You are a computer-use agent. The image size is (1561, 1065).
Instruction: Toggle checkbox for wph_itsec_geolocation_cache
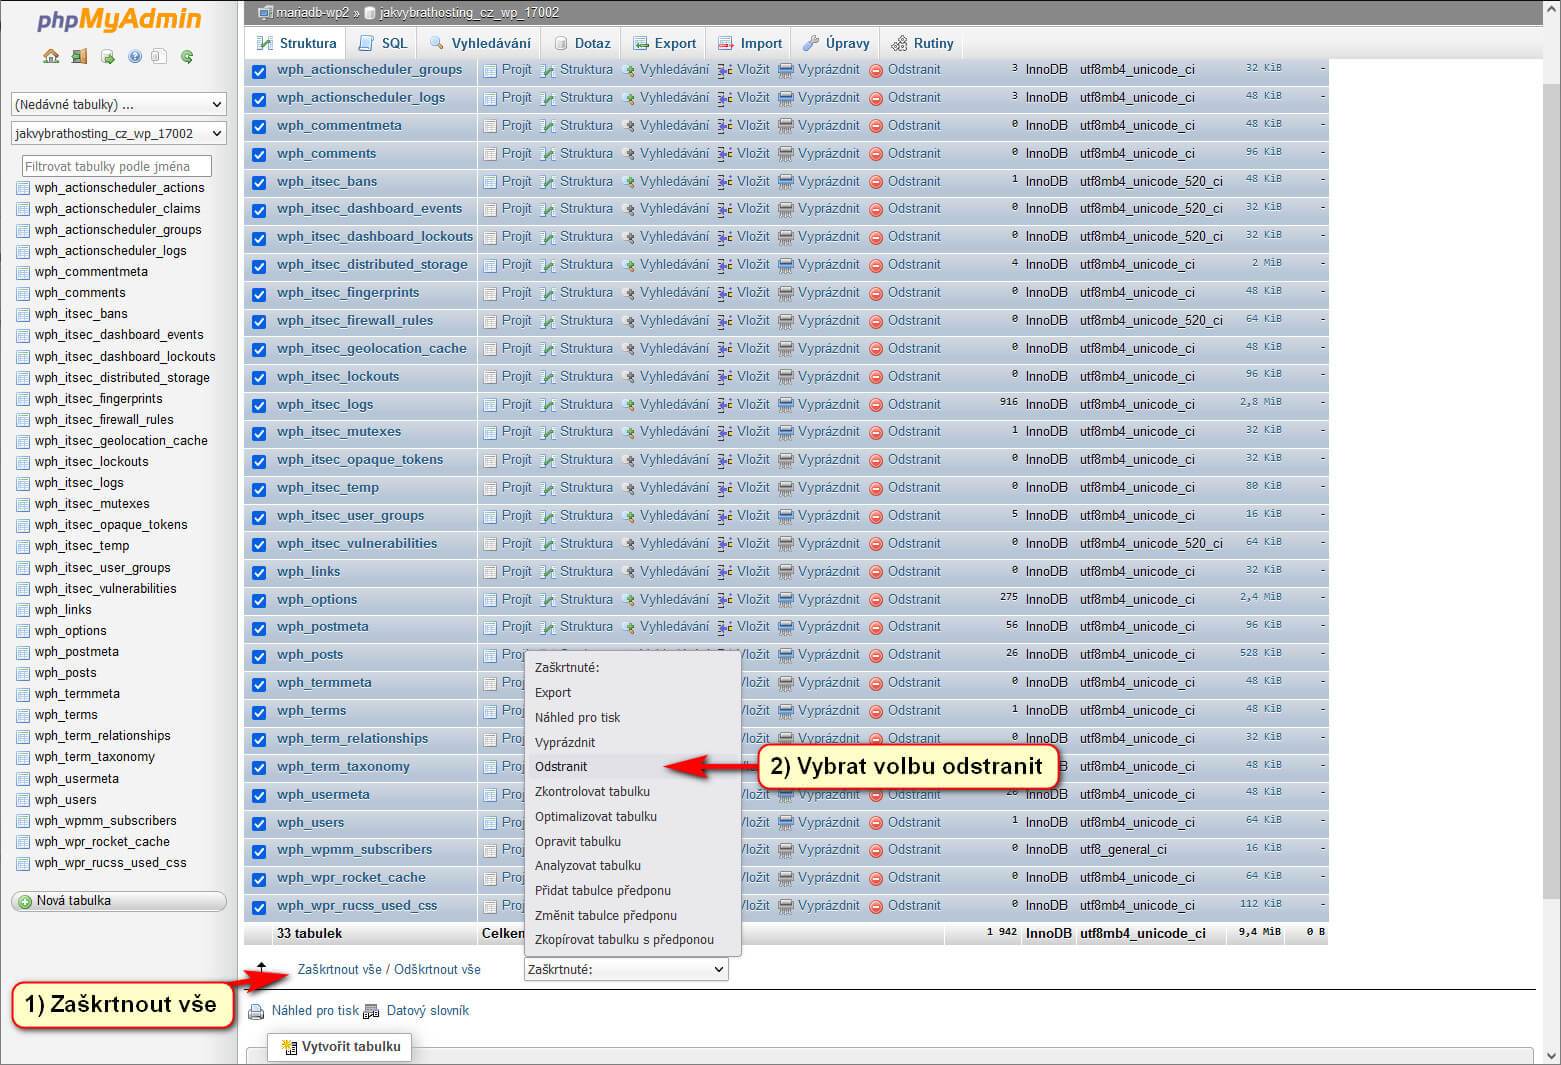click(x=259, y=349)
